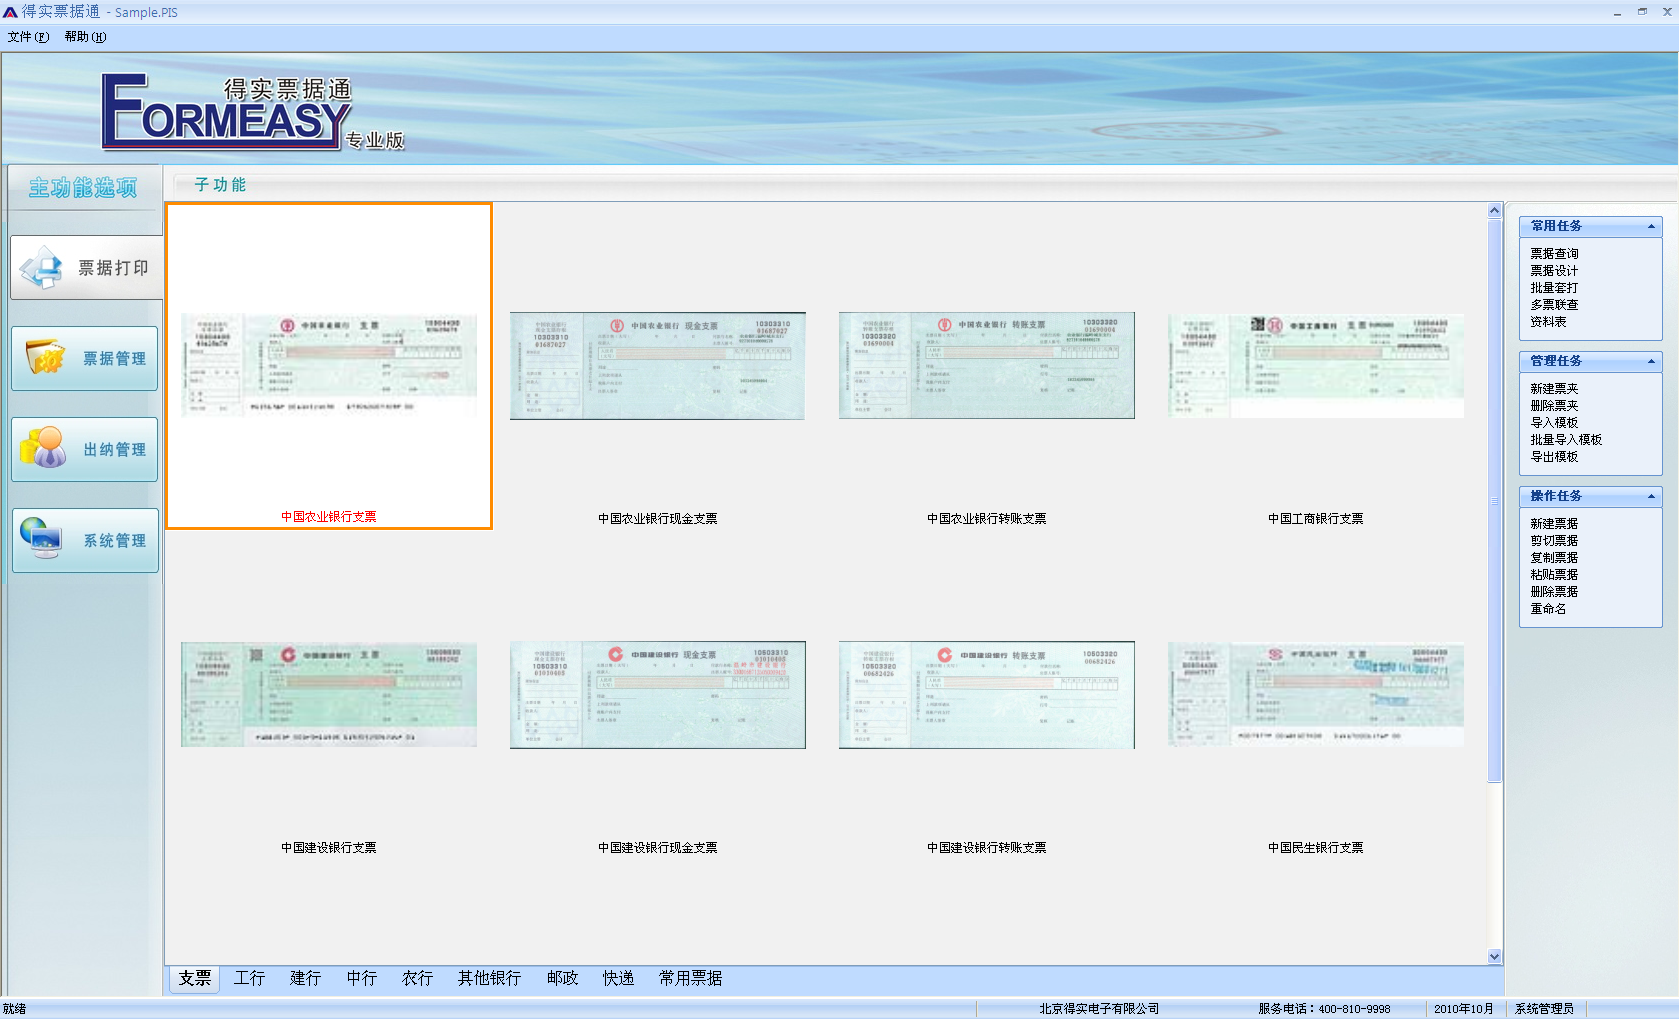The width and height of the screenshot is (1679, 1019).
Task: Switch to the 工行 tab
Action: 250,978
